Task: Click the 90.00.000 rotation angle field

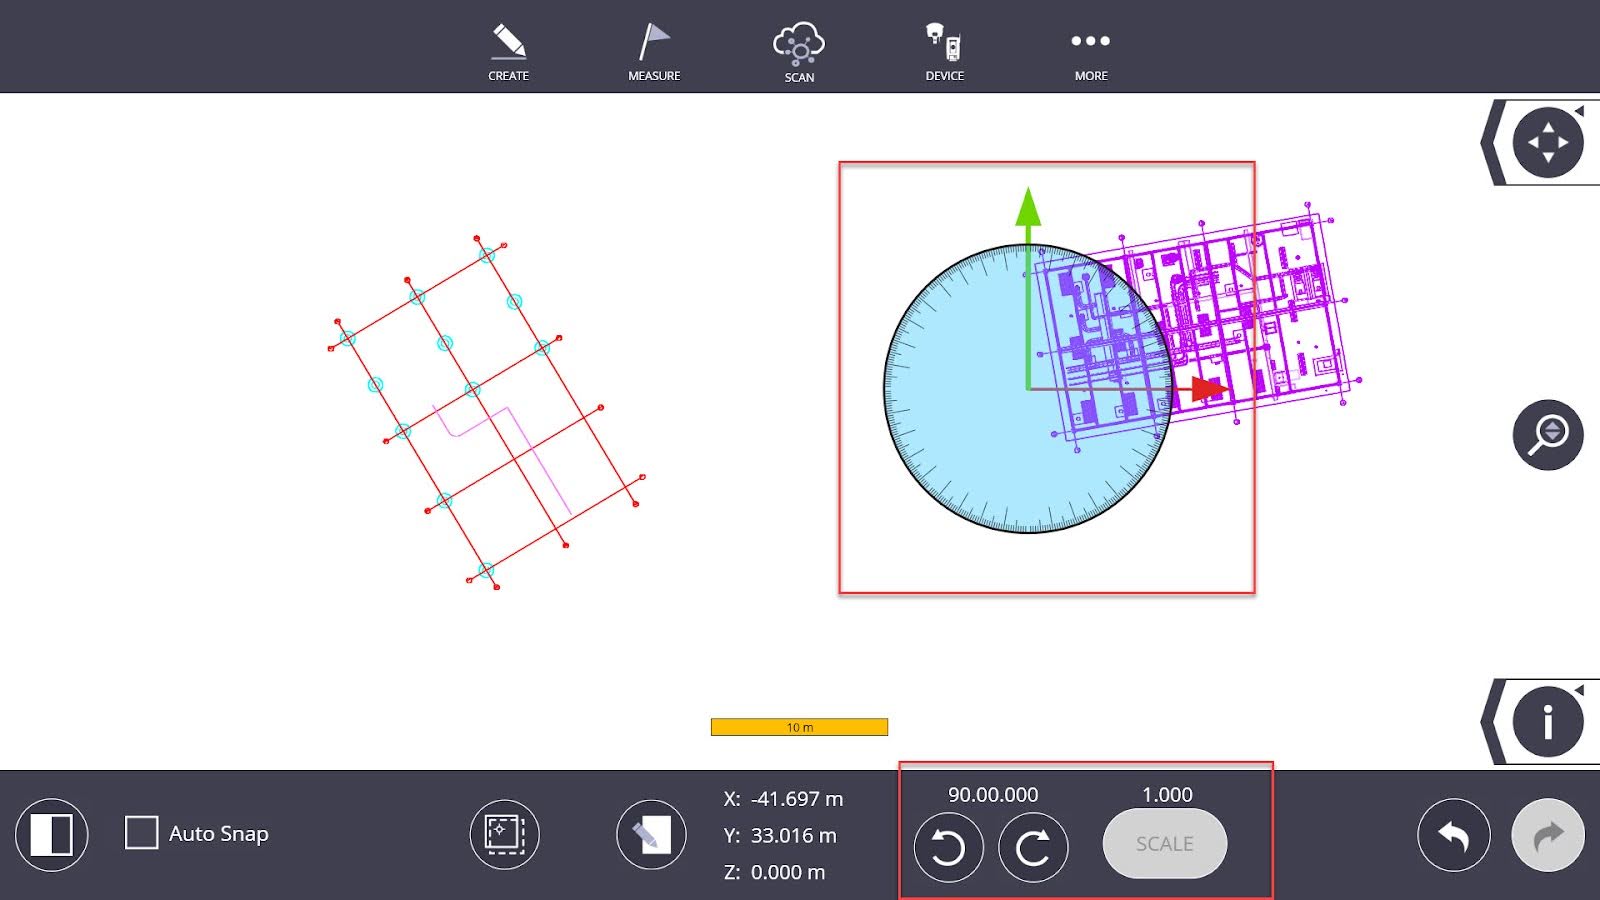Action: (x=993, y=795)
